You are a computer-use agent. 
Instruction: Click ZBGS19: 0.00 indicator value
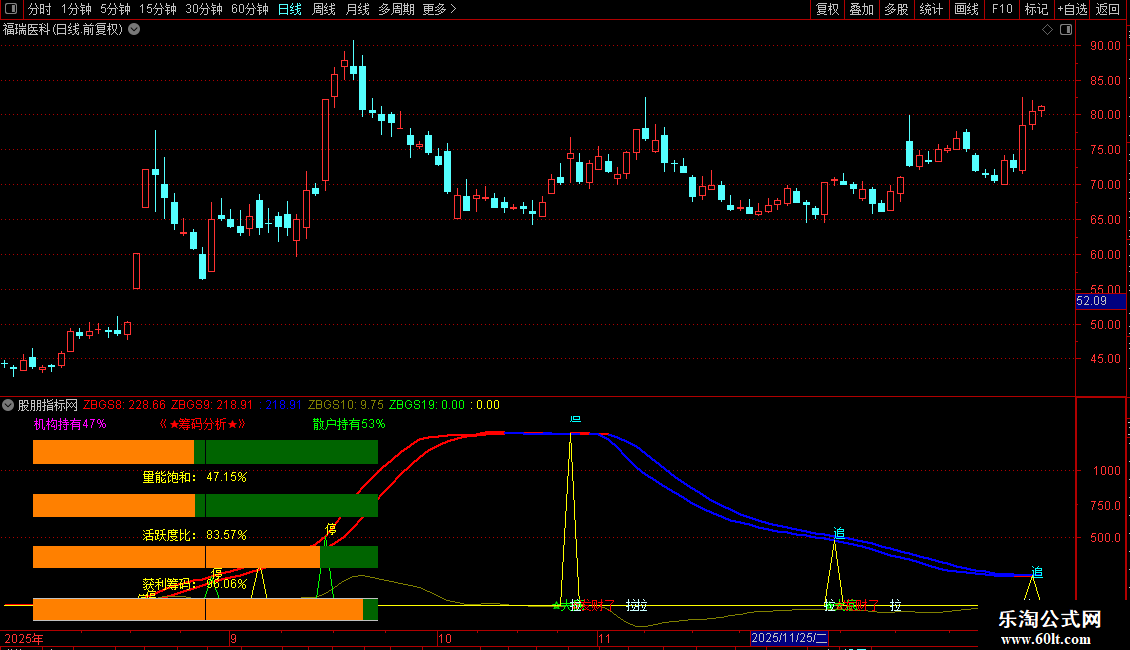pyautogui.click(x=427, y=405)
